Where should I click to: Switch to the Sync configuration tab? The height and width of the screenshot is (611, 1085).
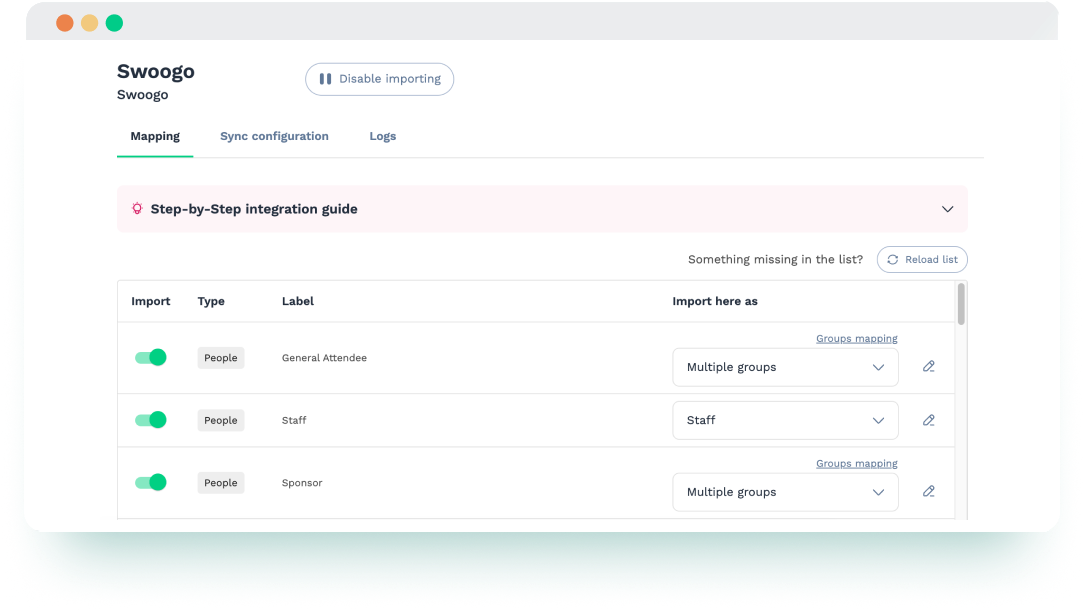click(274, 136)
